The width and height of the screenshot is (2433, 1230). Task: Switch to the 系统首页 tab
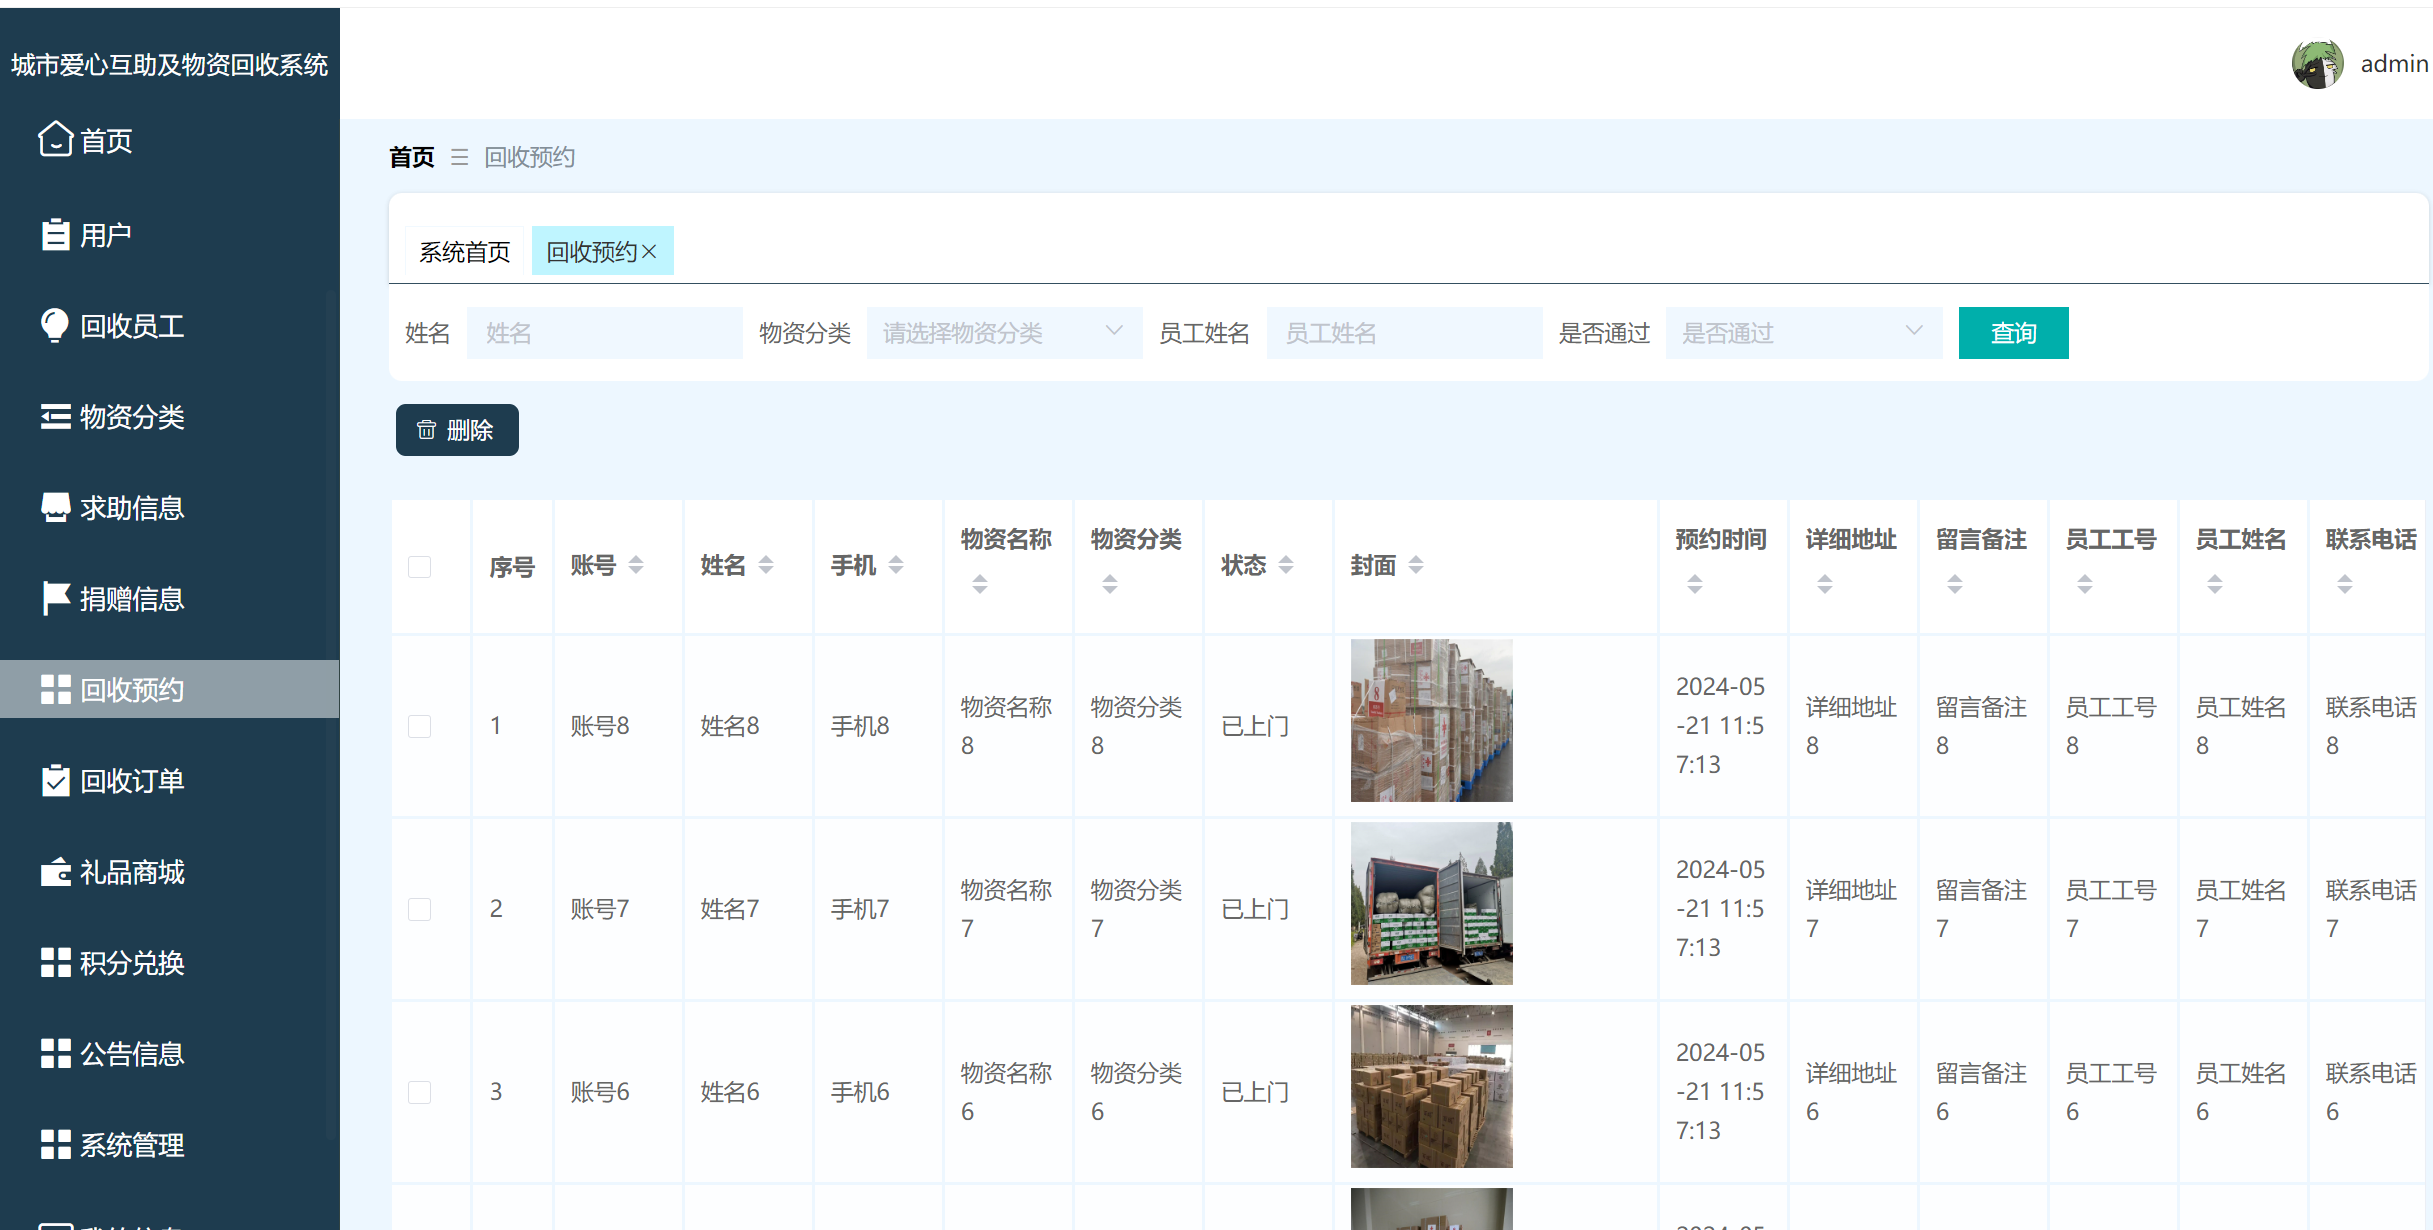(x=464, y=251)
